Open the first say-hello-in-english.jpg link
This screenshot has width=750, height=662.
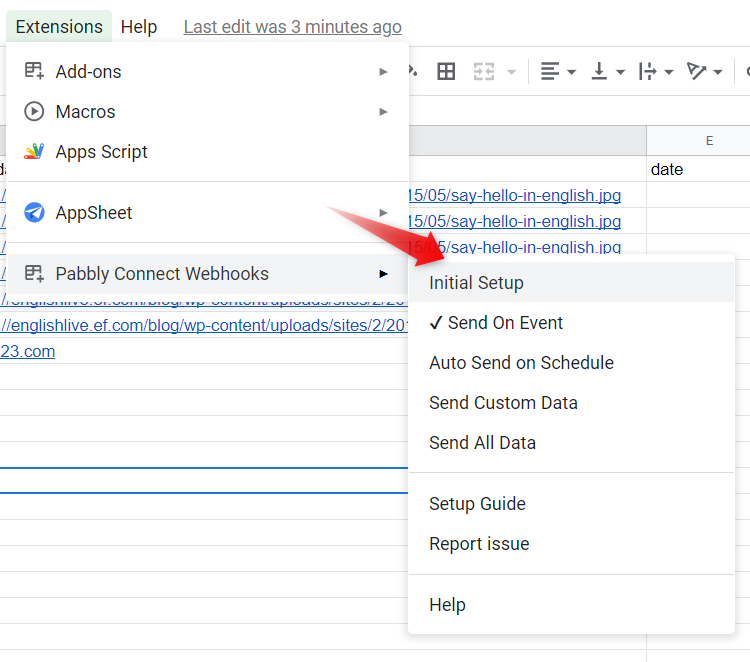click(x=515, y=195)
